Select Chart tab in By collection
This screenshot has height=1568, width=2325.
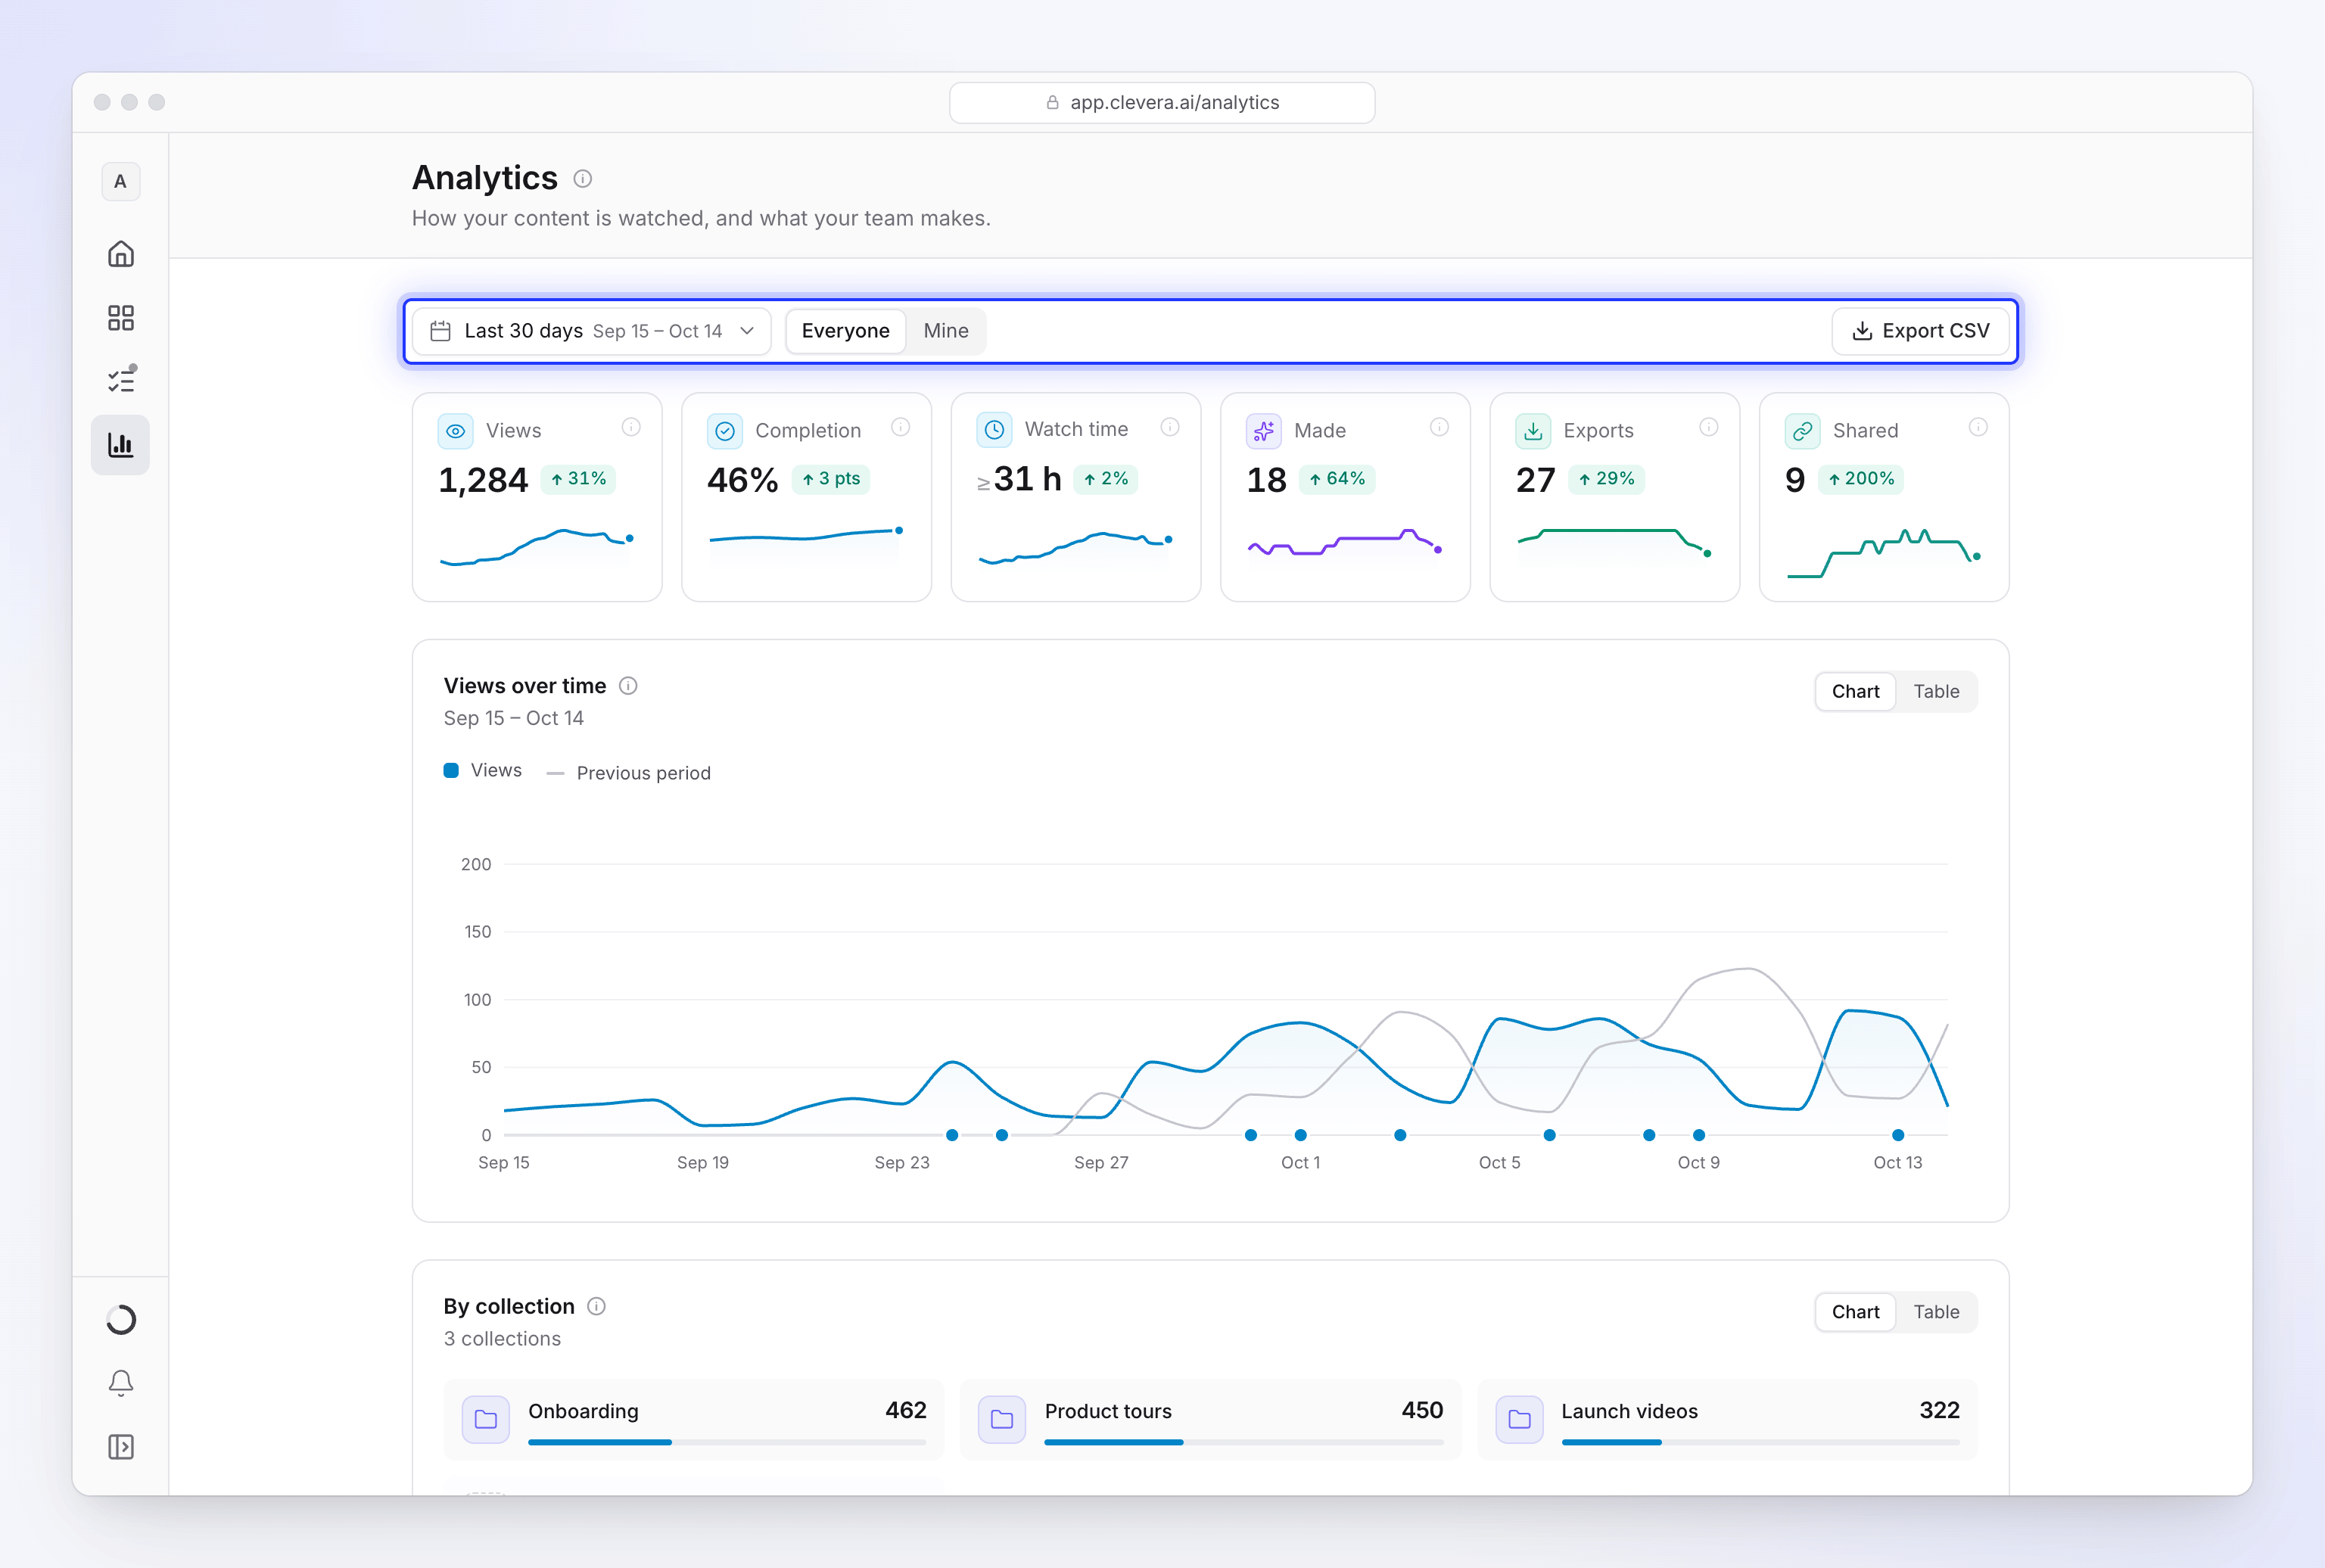(1855, 1312)
